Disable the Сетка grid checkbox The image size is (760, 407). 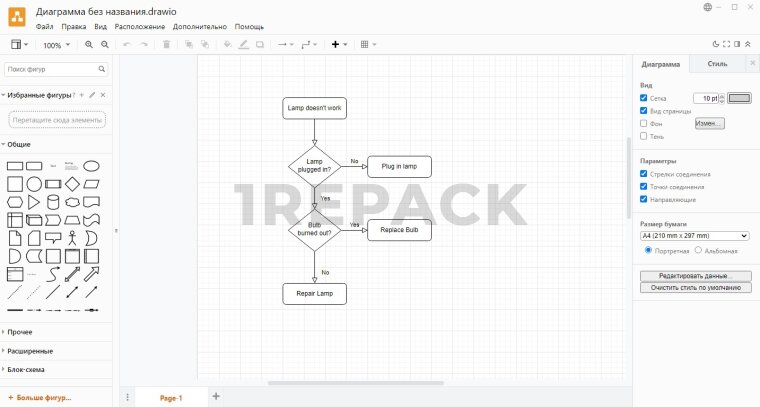tap(644, 98)
